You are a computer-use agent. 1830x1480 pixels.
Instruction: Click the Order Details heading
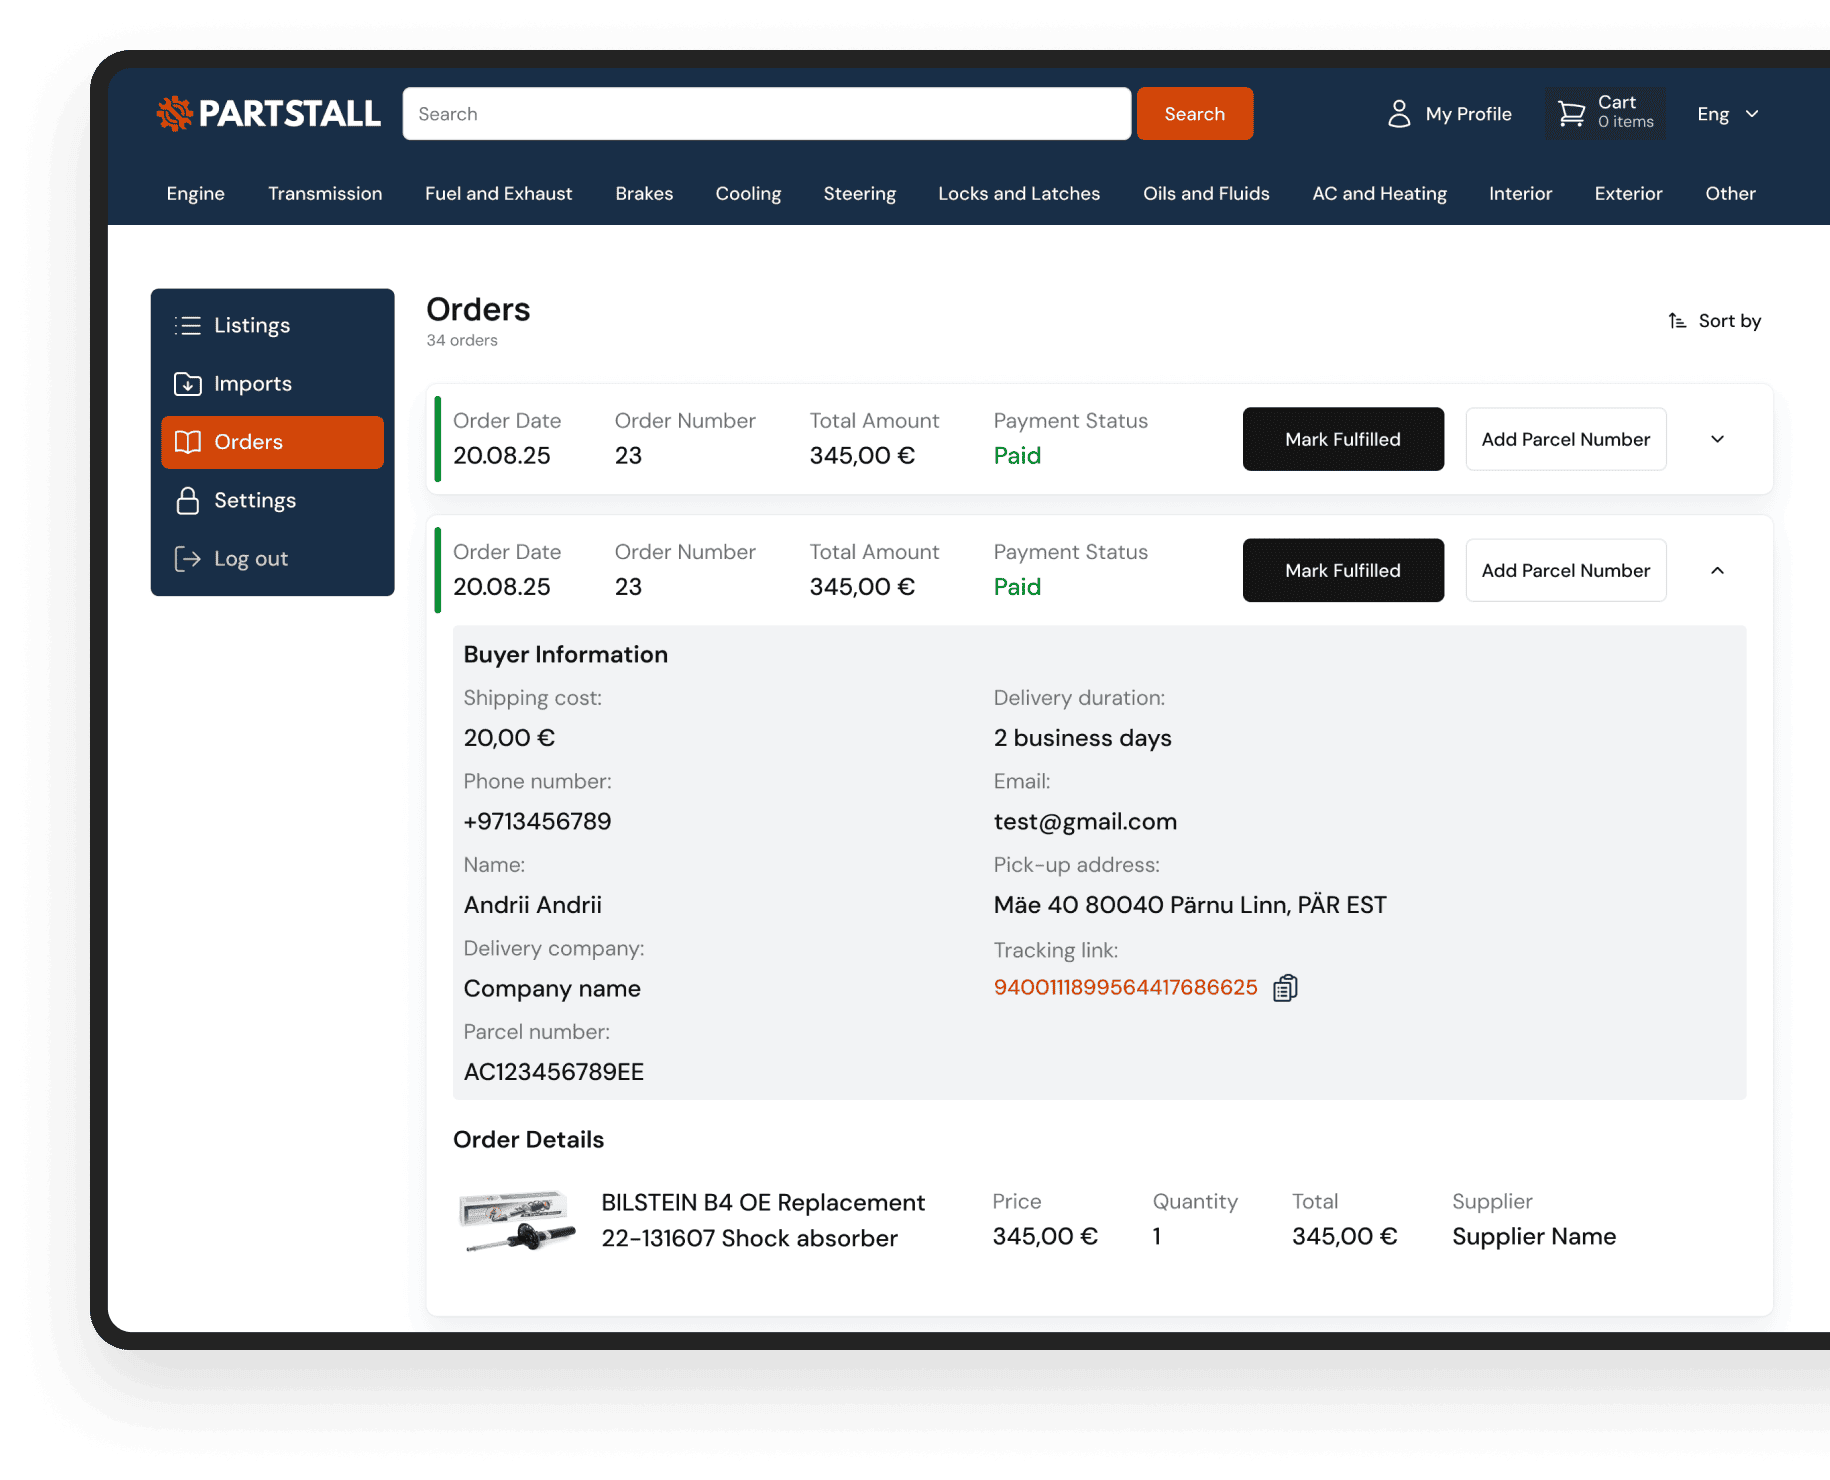pos(528,1140)
